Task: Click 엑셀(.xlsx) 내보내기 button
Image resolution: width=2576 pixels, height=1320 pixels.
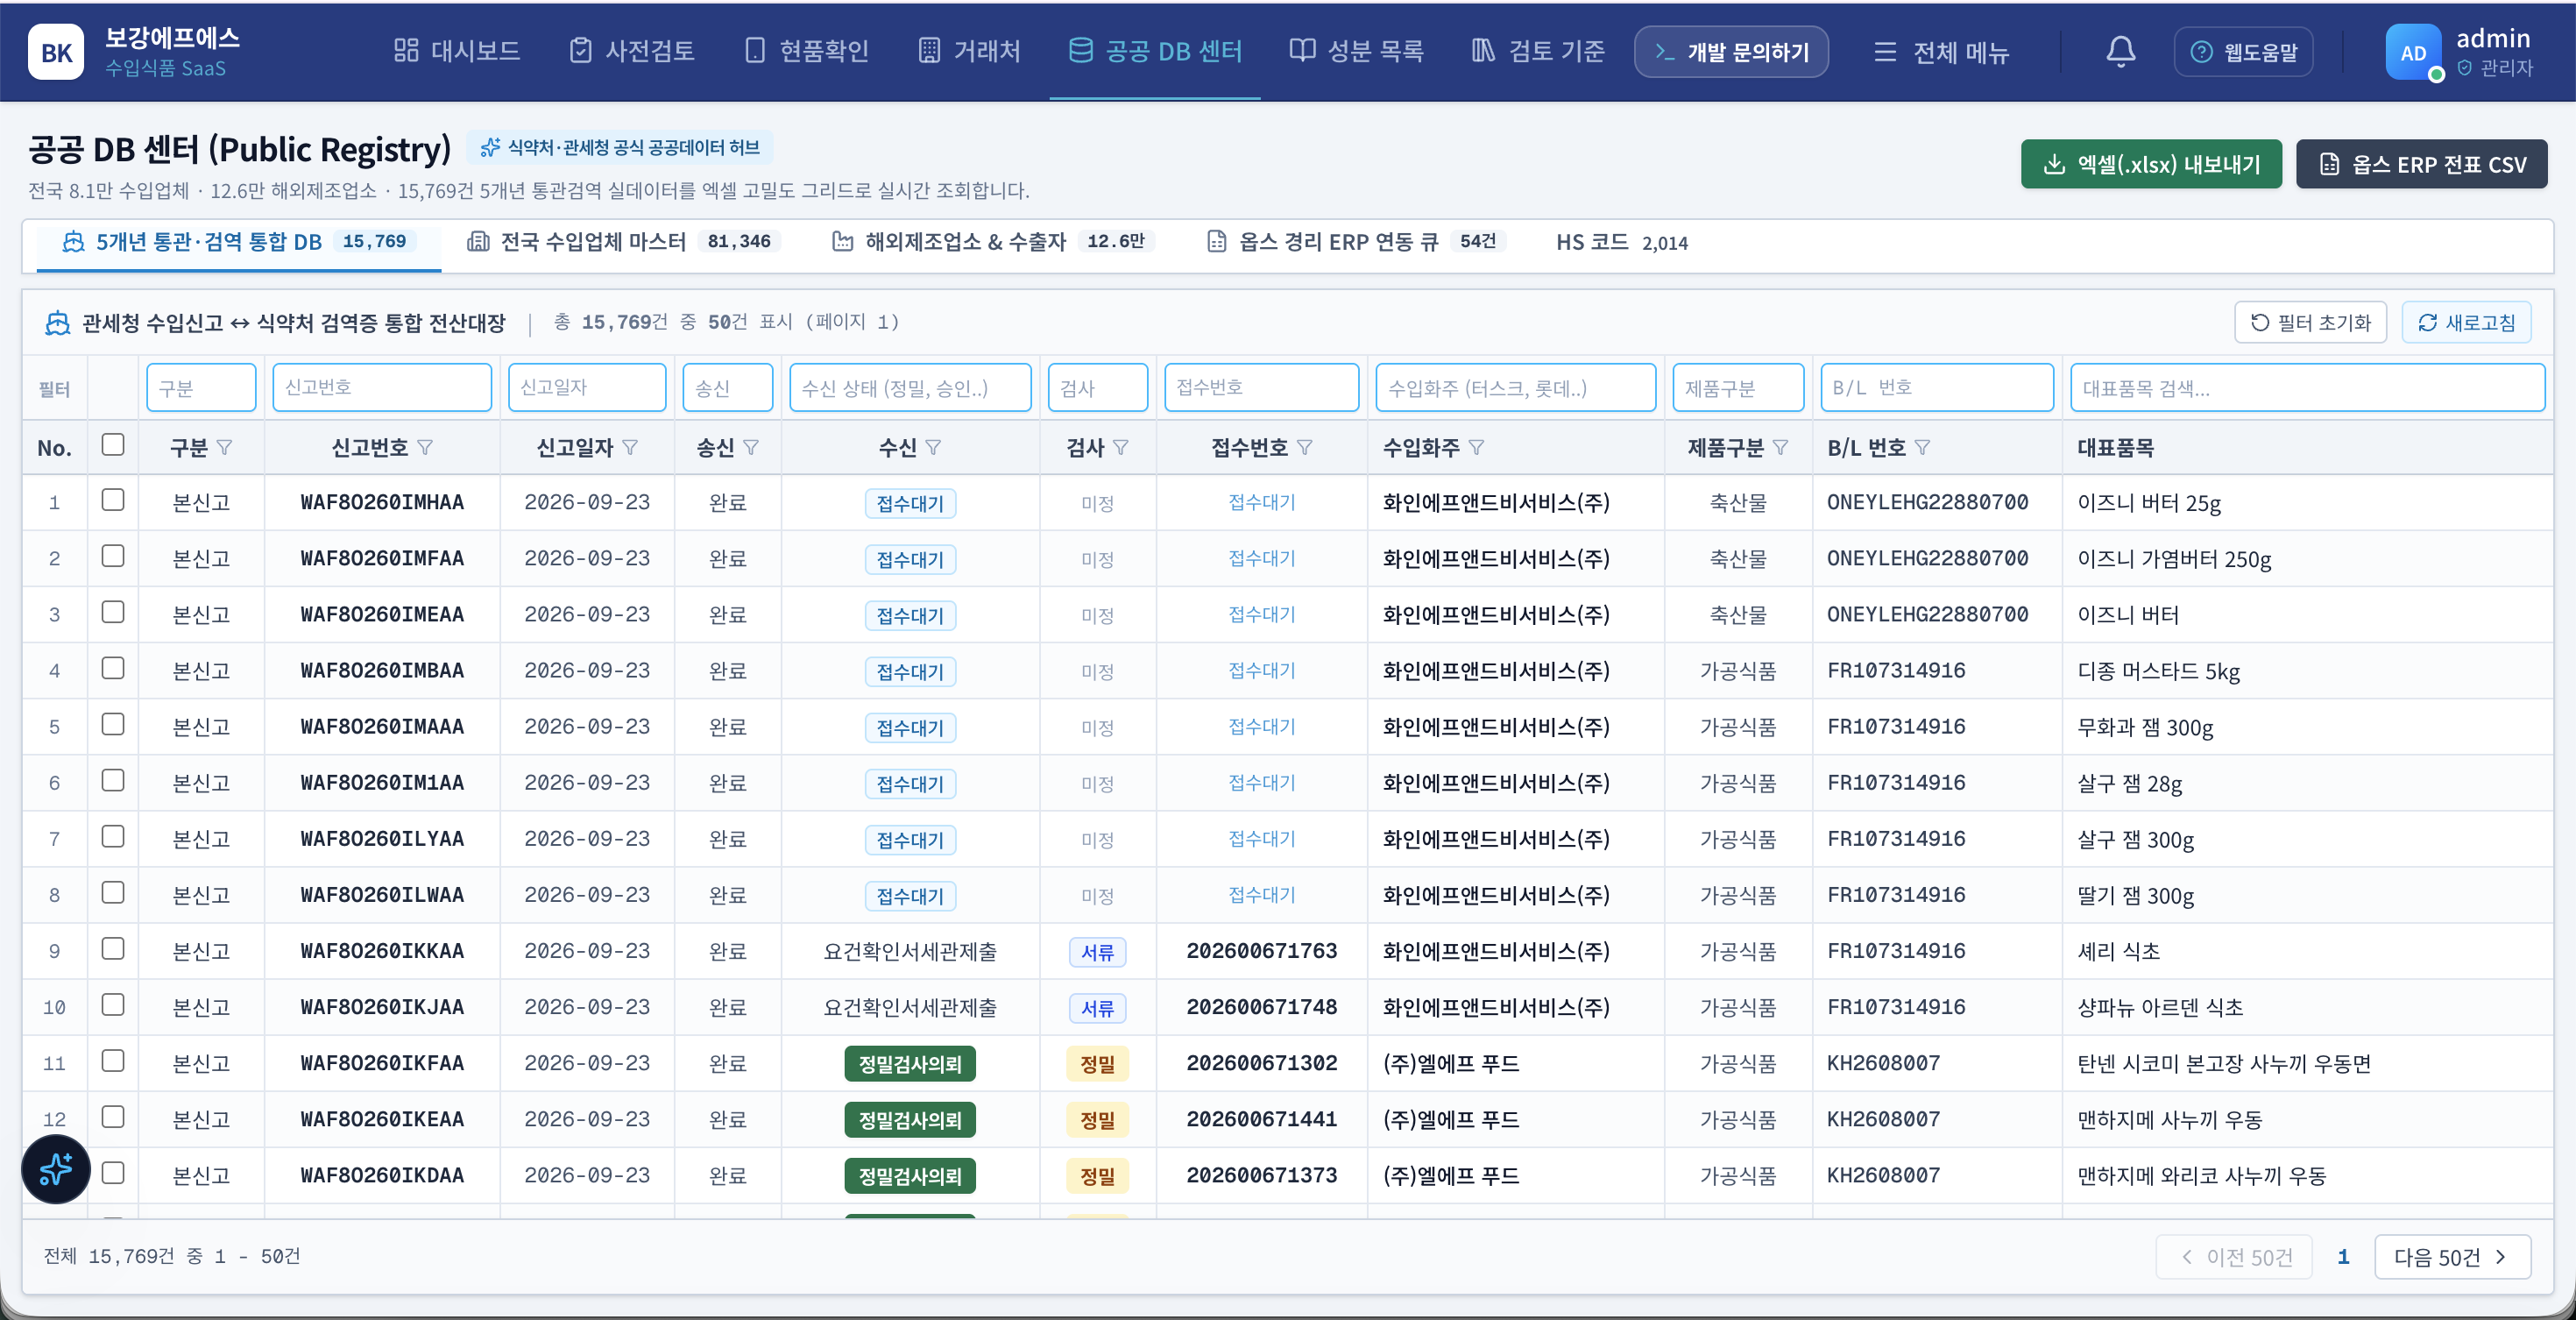Action: (2151, 164)
